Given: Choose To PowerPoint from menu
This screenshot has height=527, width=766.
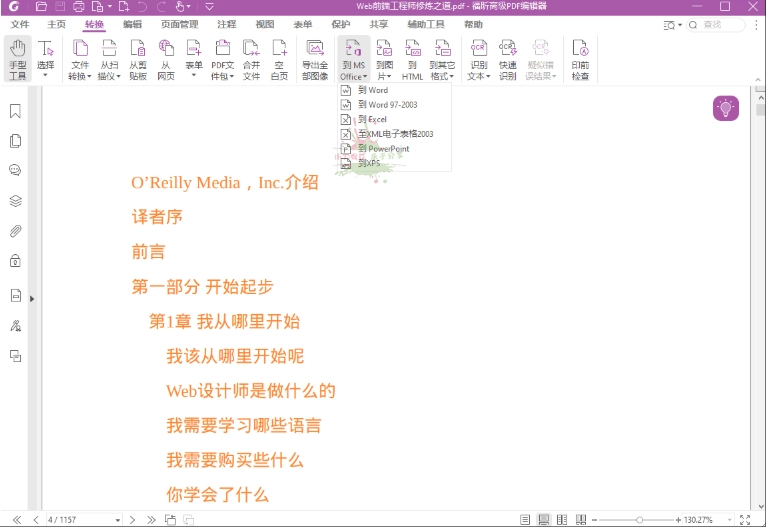Looking at the screenshot, I should (394, 148).
